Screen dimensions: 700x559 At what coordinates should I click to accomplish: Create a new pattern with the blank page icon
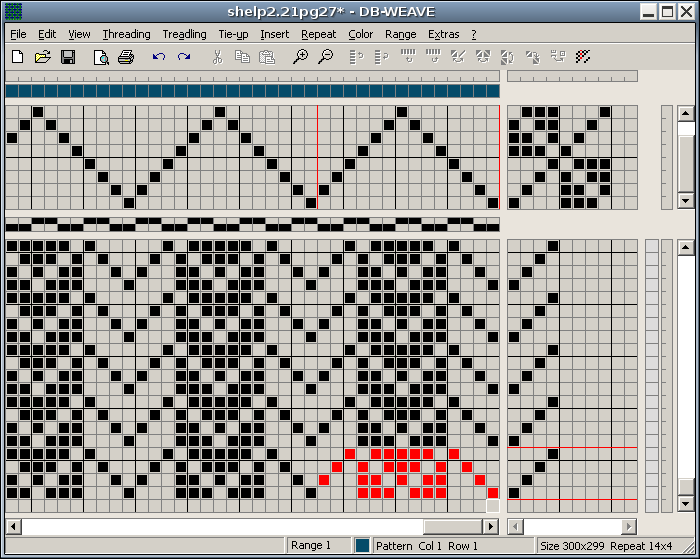point(17,57)
